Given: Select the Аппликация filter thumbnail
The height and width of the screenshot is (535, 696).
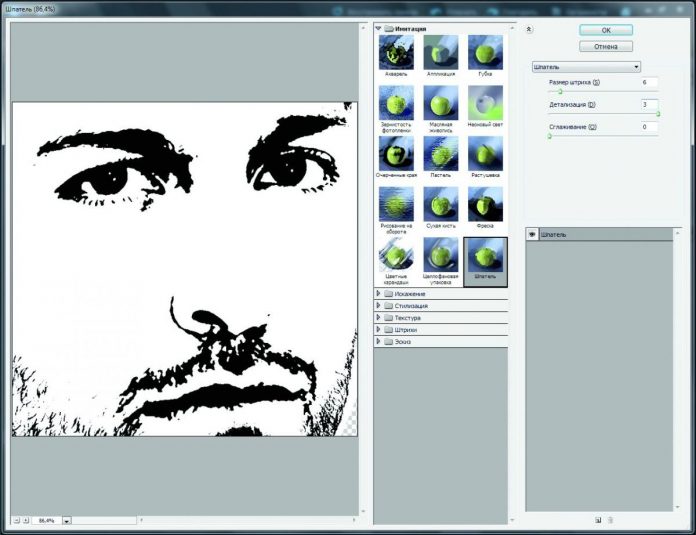Looking at the screenshot, I should 441,52.
